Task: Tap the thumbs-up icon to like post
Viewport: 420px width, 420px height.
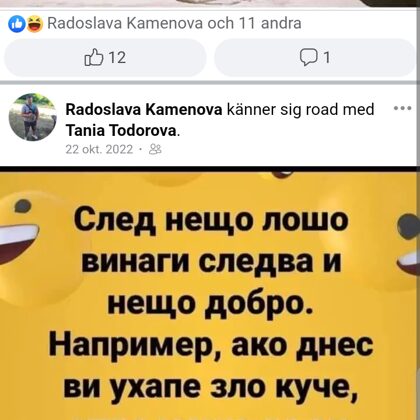Action: (91, 57)
